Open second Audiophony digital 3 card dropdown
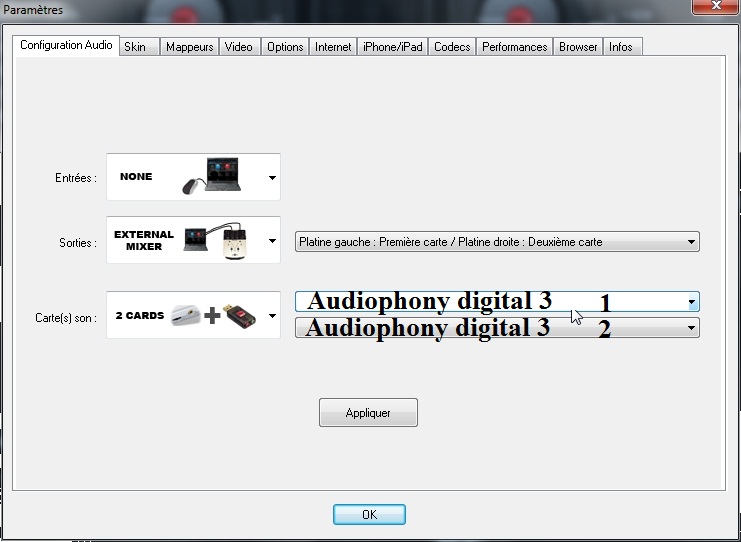Screen dimensions: 741x542 point(497,327)
